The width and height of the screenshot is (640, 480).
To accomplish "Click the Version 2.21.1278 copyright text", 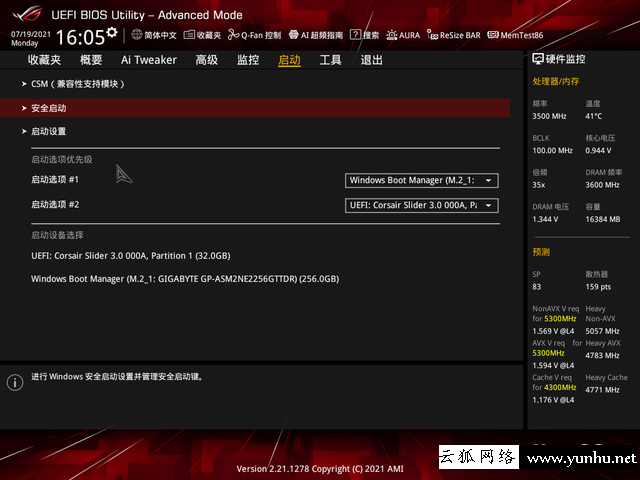I will [320, 469].
